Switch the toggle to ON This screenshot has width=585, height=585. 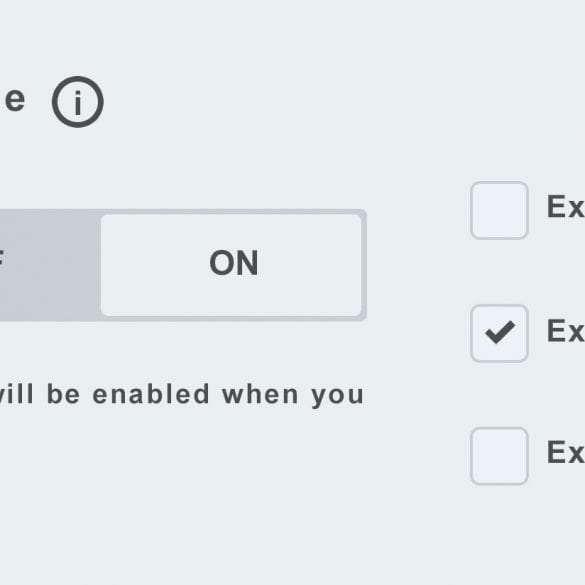click(x=231, y=265)
